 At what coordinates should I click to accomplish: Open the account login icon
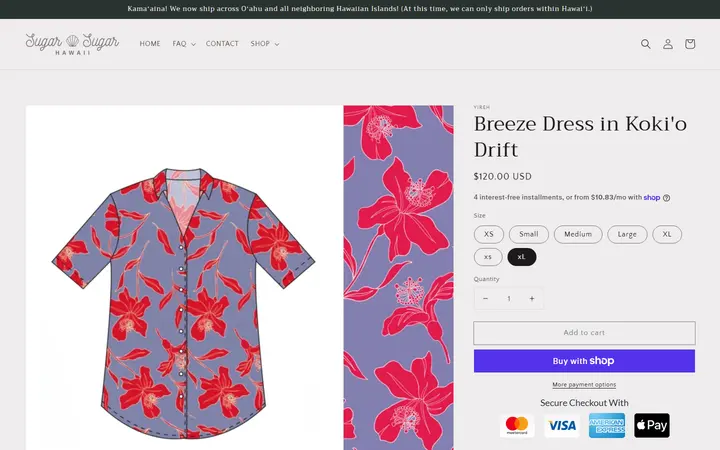(x=668, y=44)
